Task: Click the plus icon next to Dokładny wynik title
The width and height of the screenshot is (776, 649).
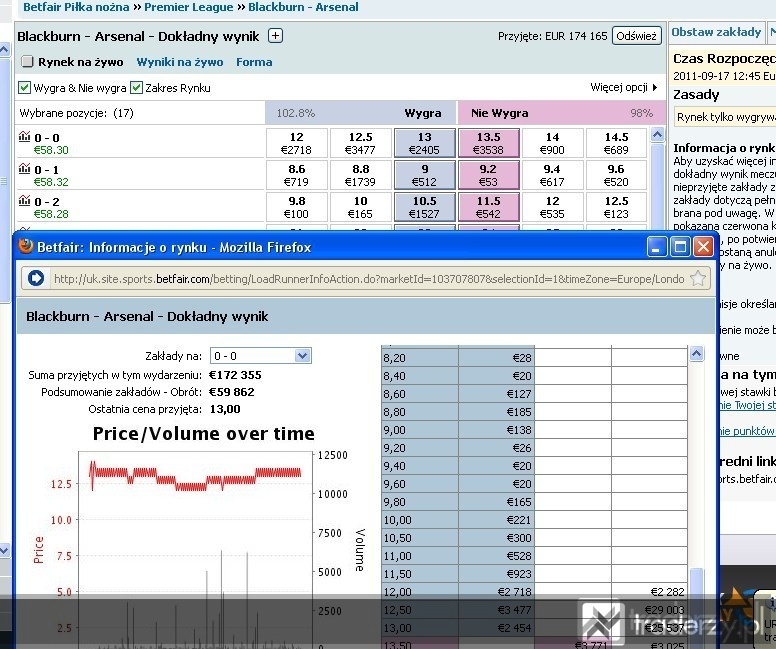Action: [275, 36]
